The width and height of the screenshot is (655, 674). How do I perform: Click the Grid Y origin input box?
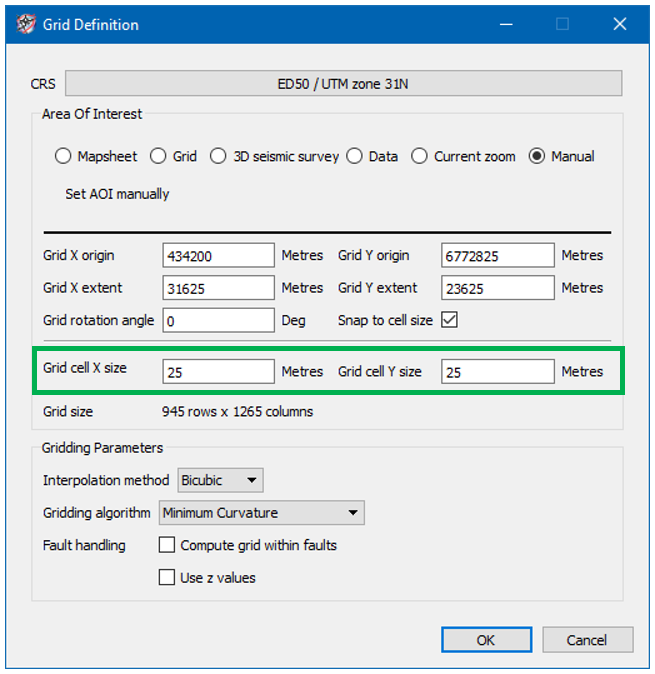(x=497, y=256)
